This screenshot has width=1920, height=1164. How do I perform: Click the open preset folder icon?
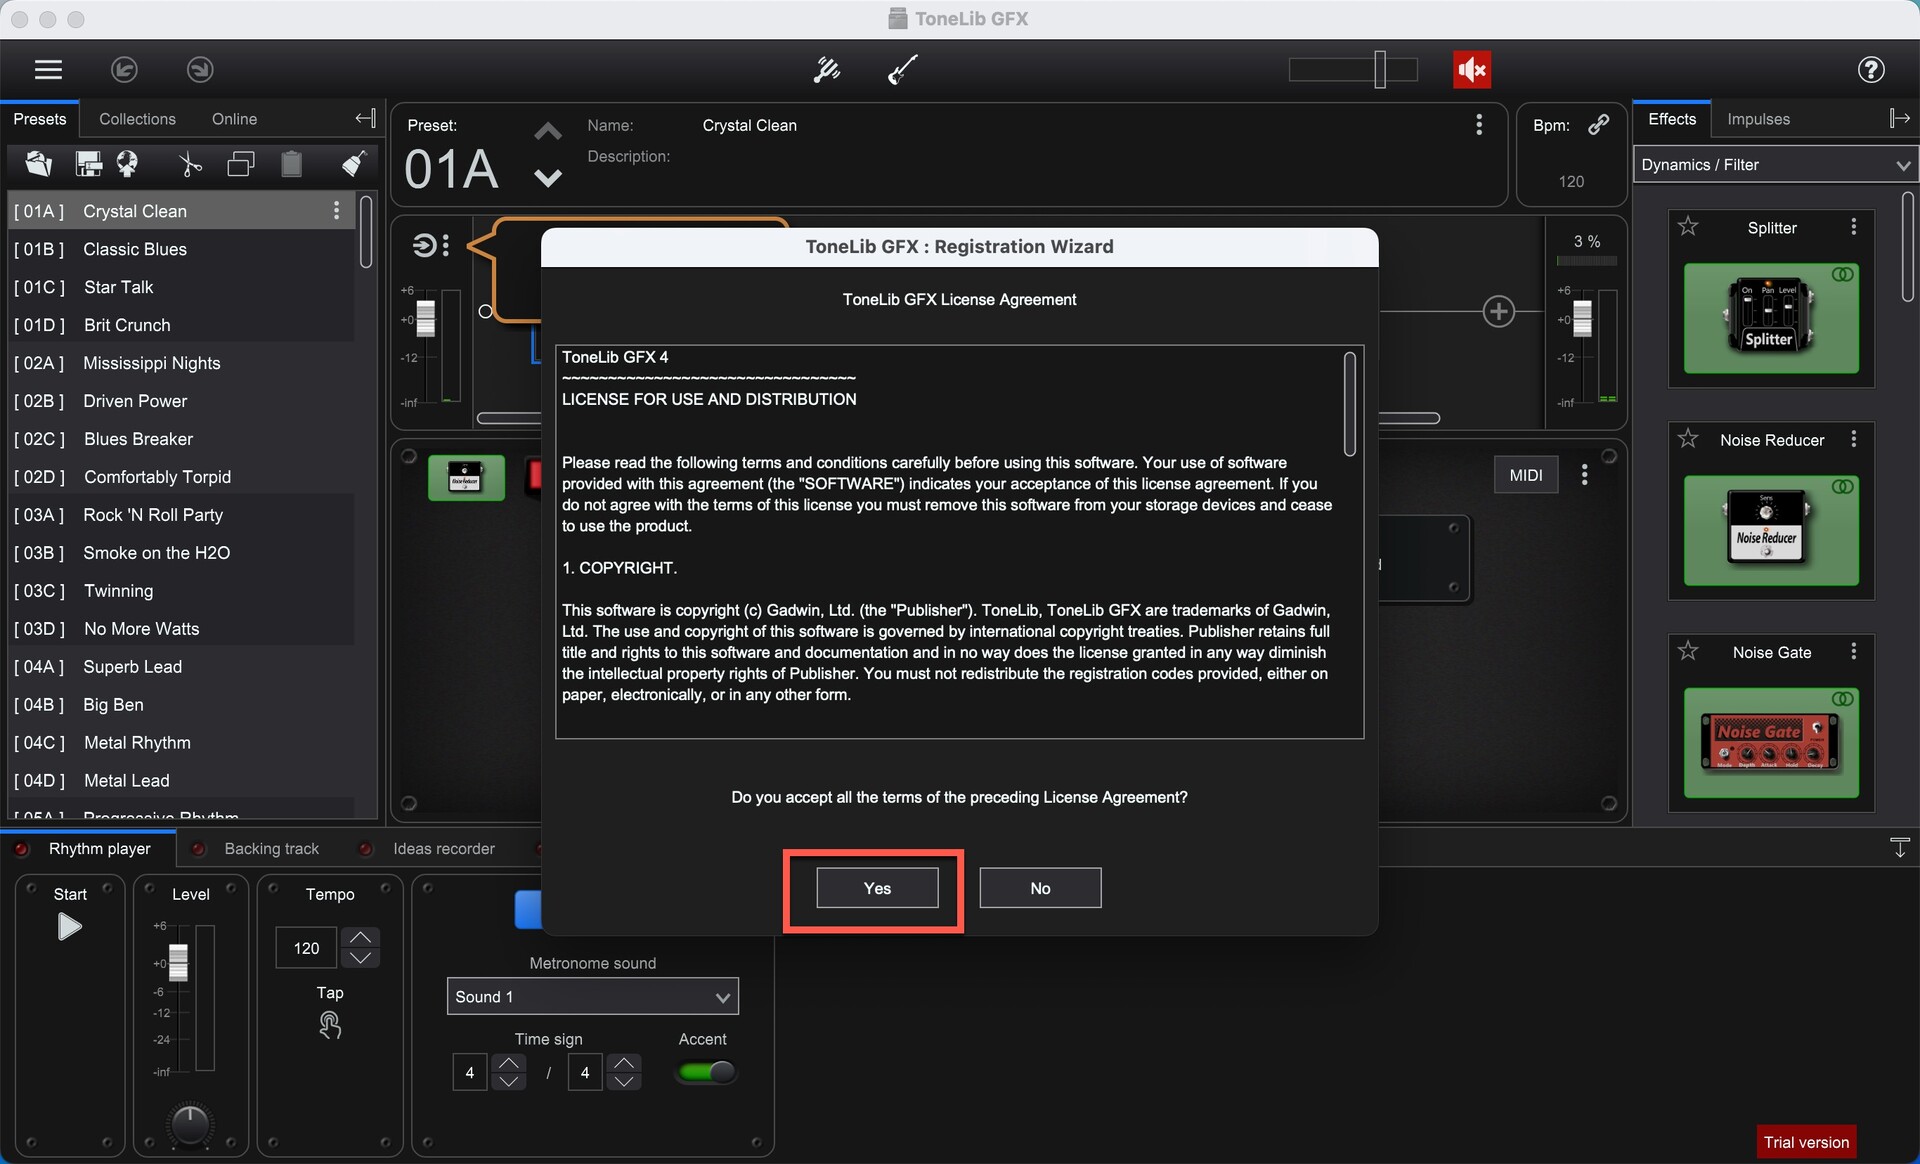click(39, 164)
